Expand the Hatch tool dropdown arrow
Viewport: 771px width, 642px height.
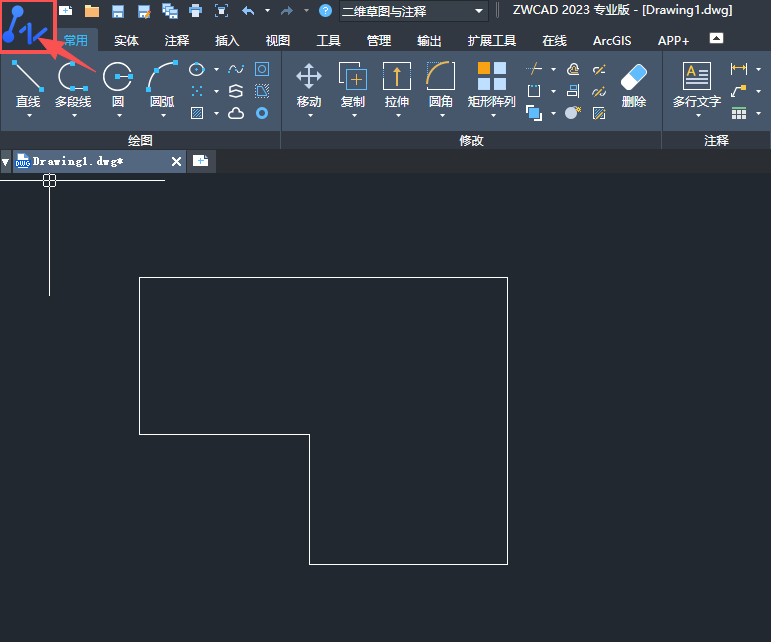(216, 114)
